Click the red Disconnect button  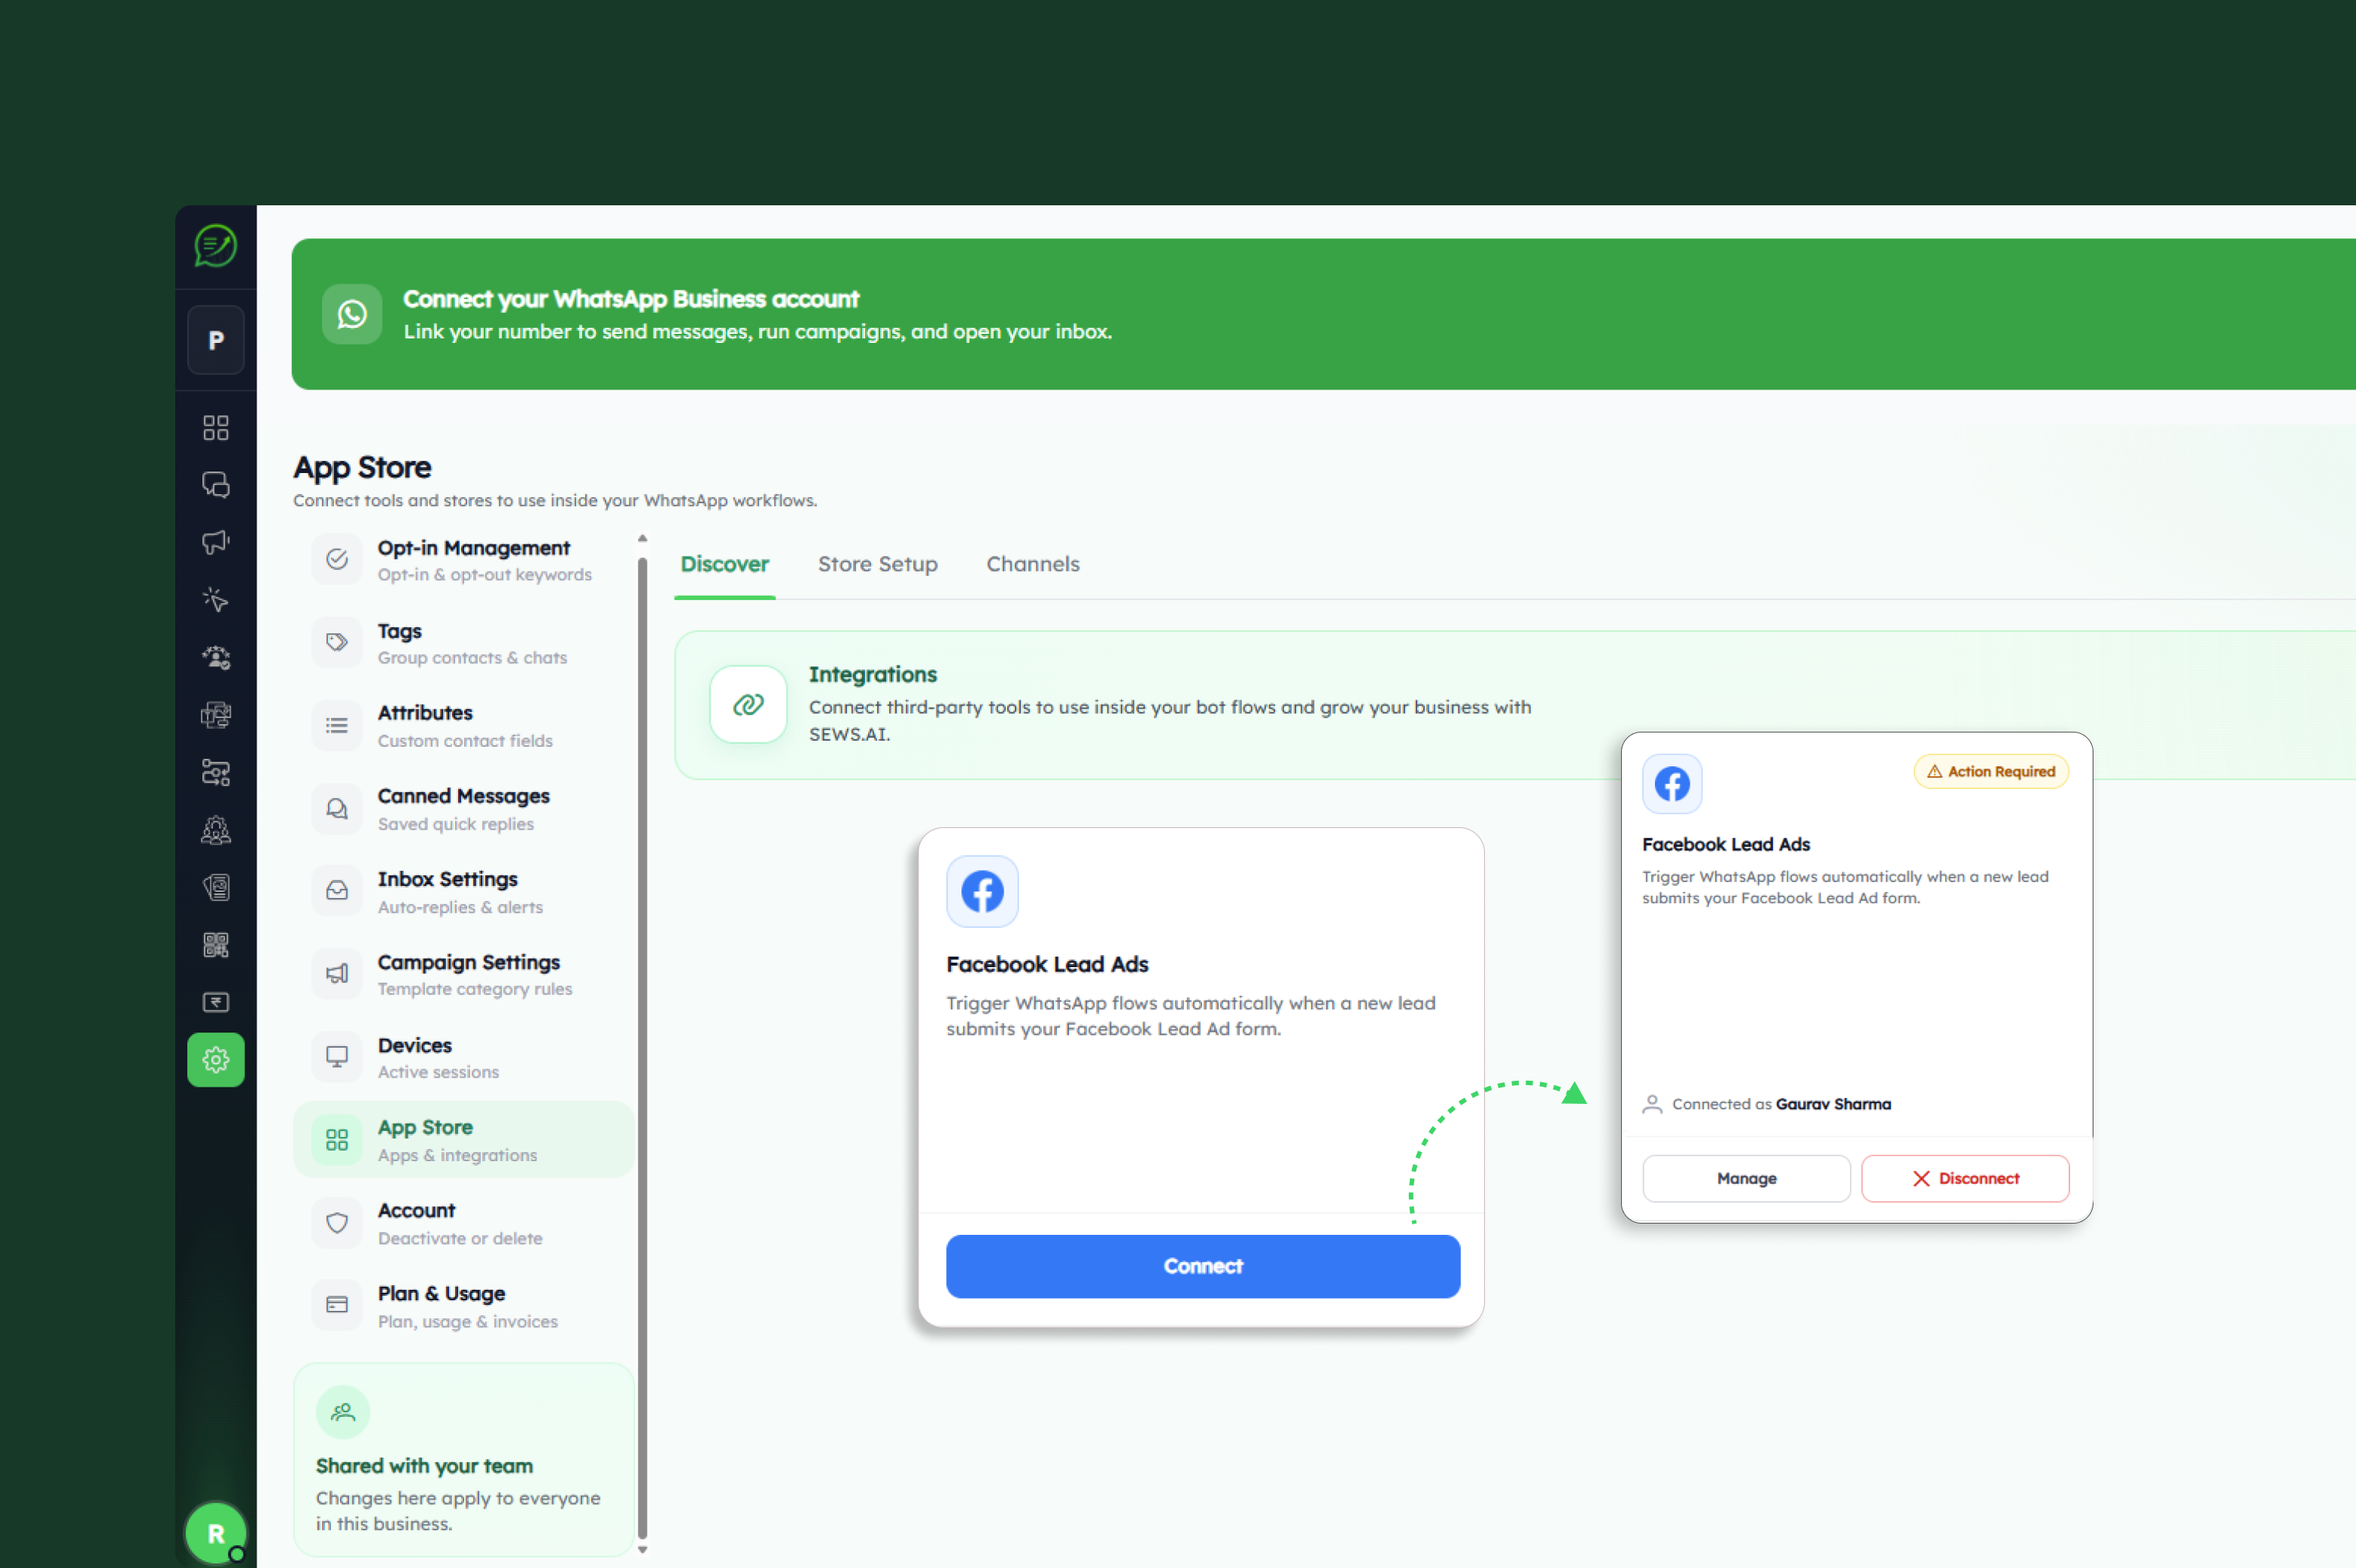click(x=1965, y=1178)
